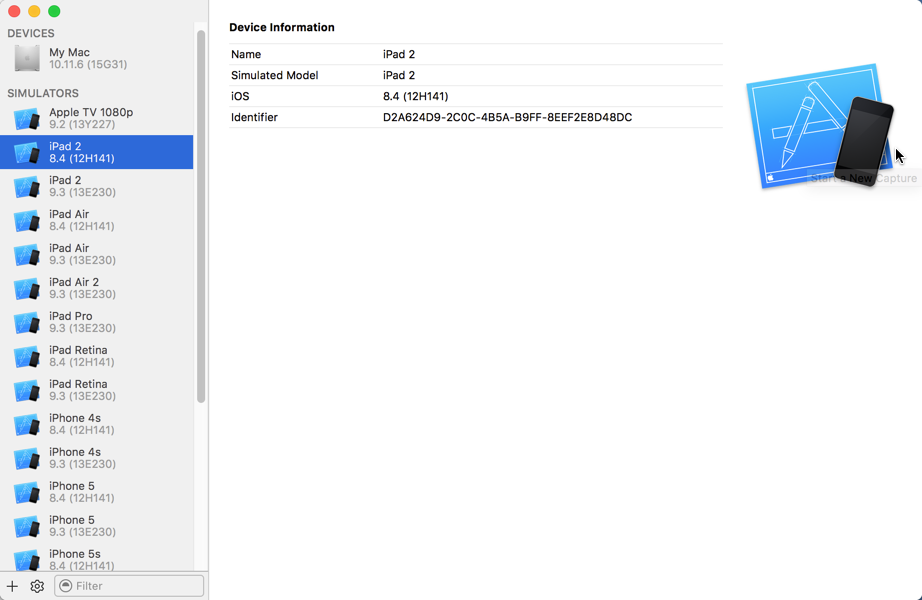
Task: Click the iPhone 5 8.4 simulator icon
Action: coord(26,492)
